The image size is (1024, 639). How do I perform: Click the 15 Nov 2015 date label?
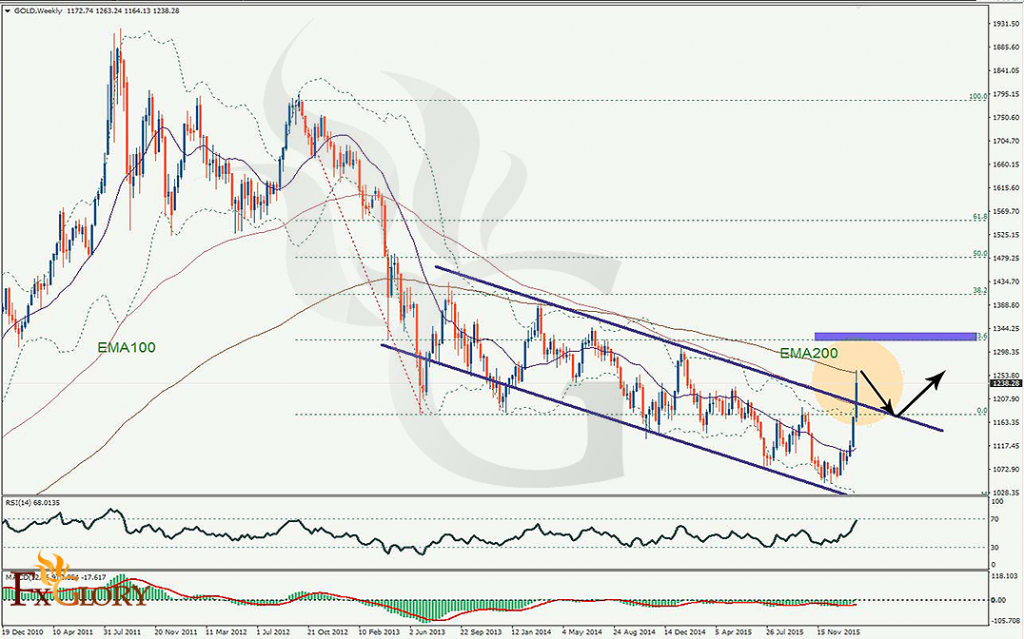[x=838, y=632]
